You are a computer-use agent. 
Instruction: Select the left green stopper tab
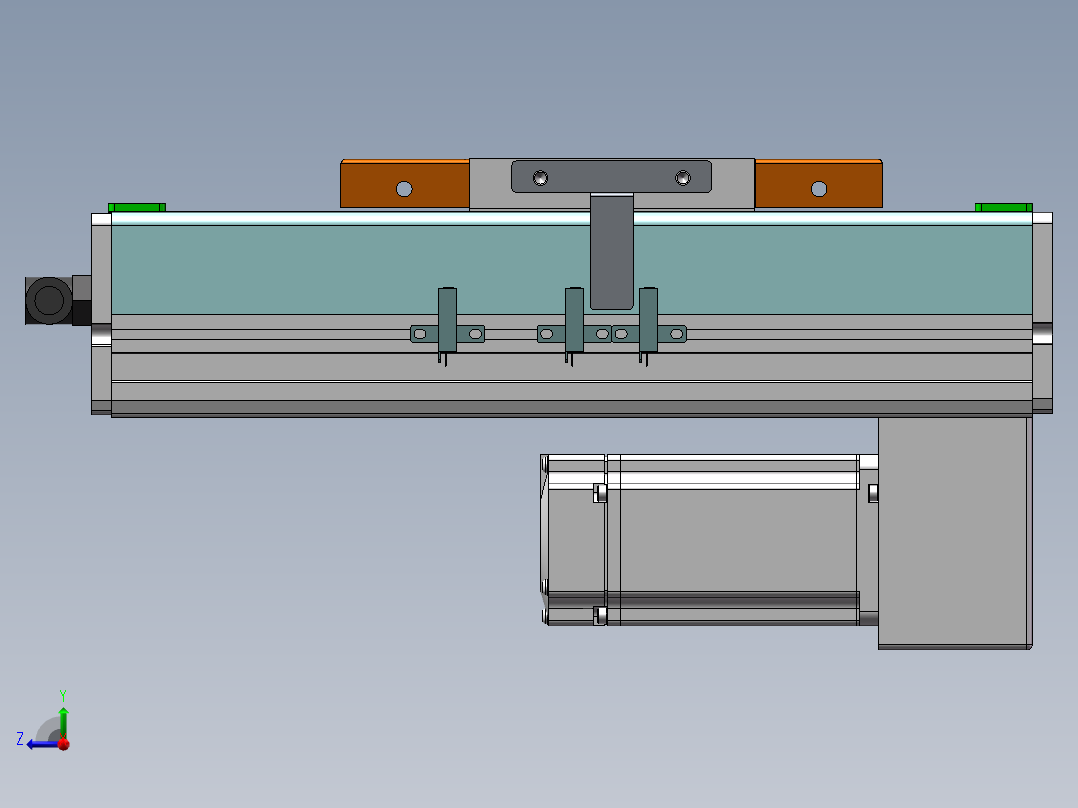pyautogui.click(x=137, y=207)
